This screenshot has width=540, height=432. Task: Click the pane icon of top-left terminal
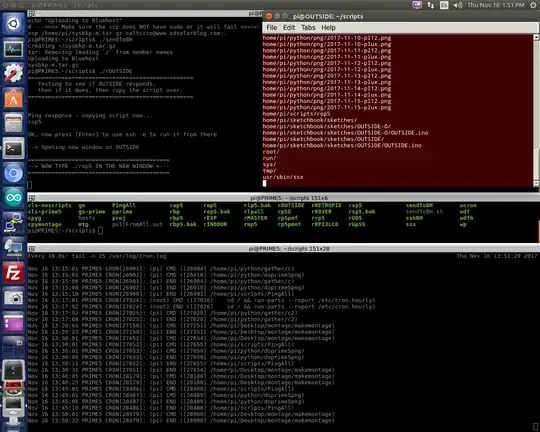coord(31,13)
